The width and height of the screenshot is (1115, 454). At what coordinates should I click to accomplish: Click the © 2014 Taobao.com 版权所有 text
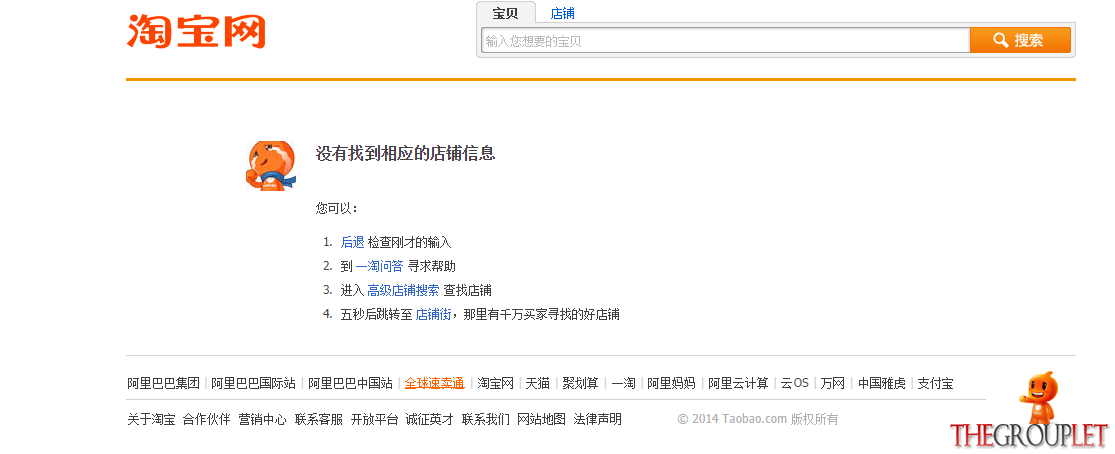point(758,419)
